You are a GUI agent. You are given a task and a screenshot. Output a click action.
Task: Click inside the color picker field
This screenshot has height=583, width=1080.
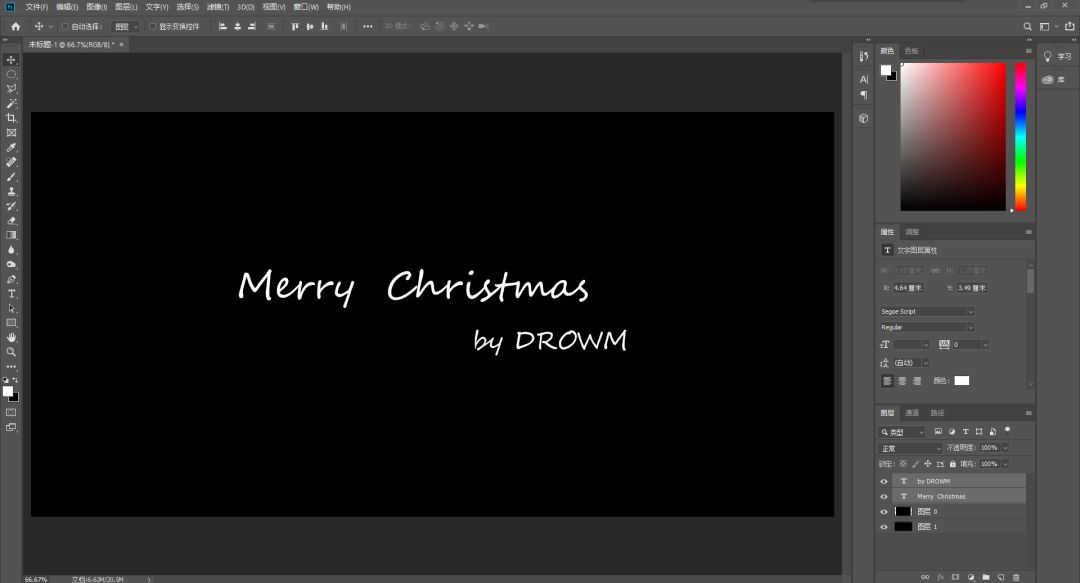(953, 136)
